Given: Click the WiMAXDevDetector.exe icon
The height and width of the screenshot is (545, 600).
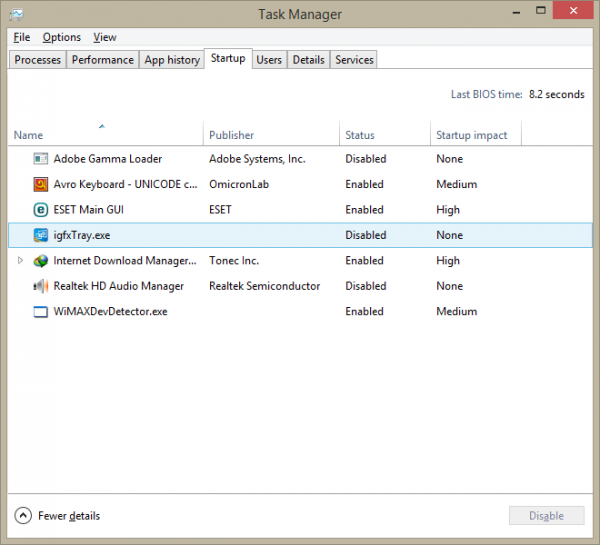Looking at the screenshot, I should [41, 312].
